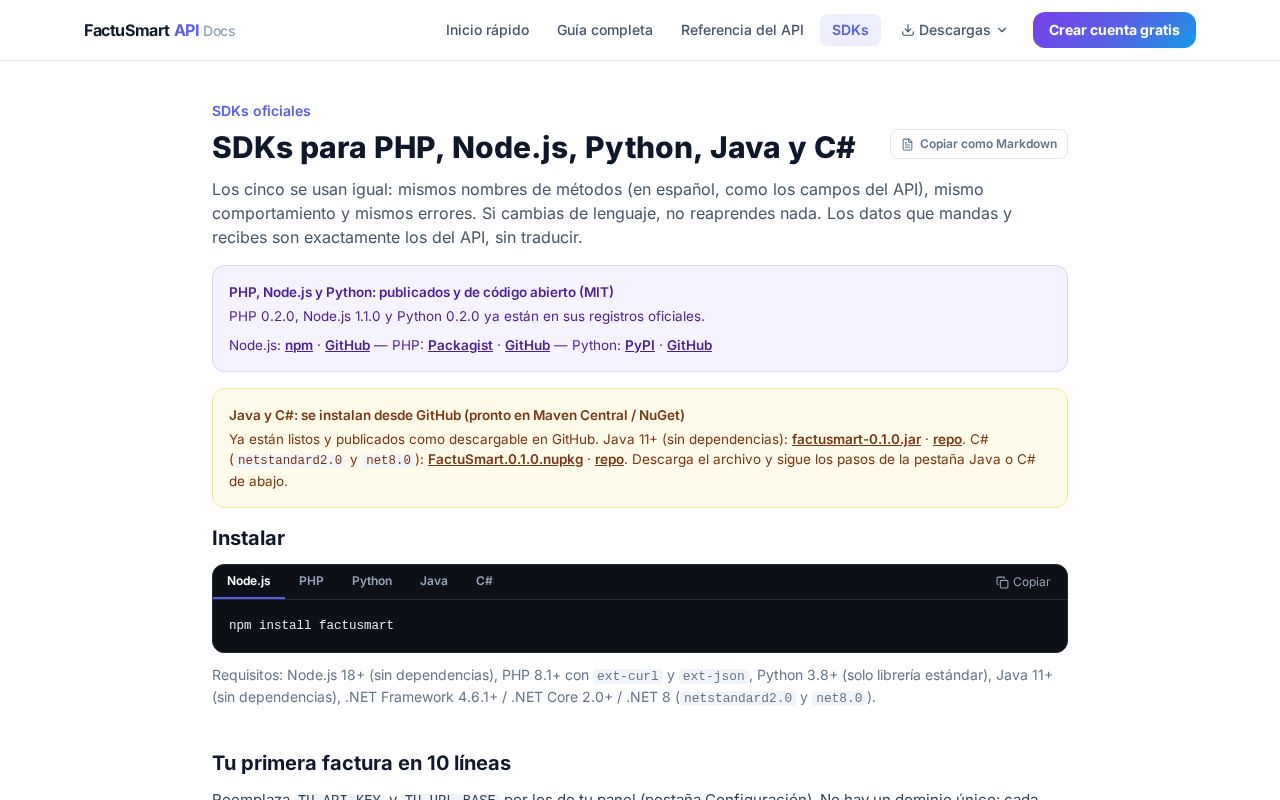Click net8.0 code in yellow notice
The image size is (1280, 800).
[387, 460]
